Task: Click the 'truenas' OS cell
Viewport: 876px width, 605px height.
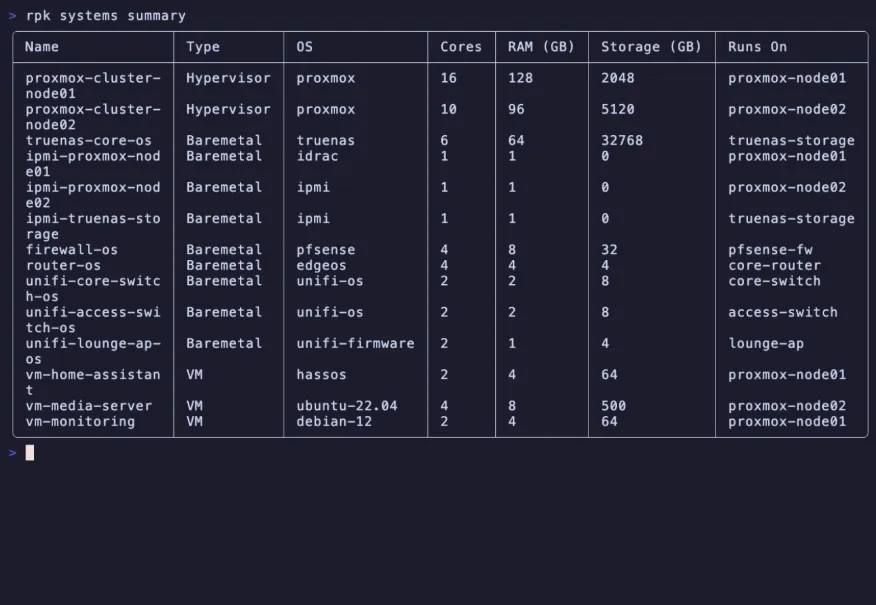Action: (325, 140)
